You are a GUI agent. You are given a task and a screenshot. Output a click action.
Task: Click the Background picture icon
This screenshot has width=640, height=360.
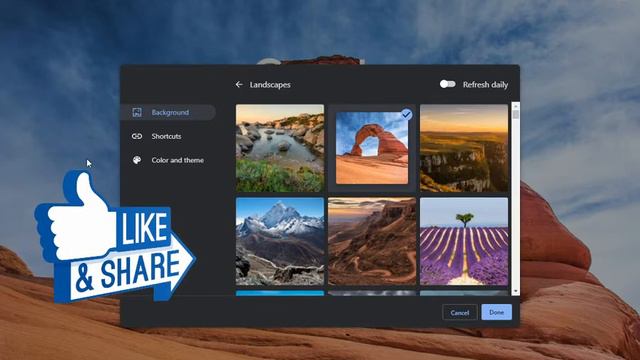(137, 112)
